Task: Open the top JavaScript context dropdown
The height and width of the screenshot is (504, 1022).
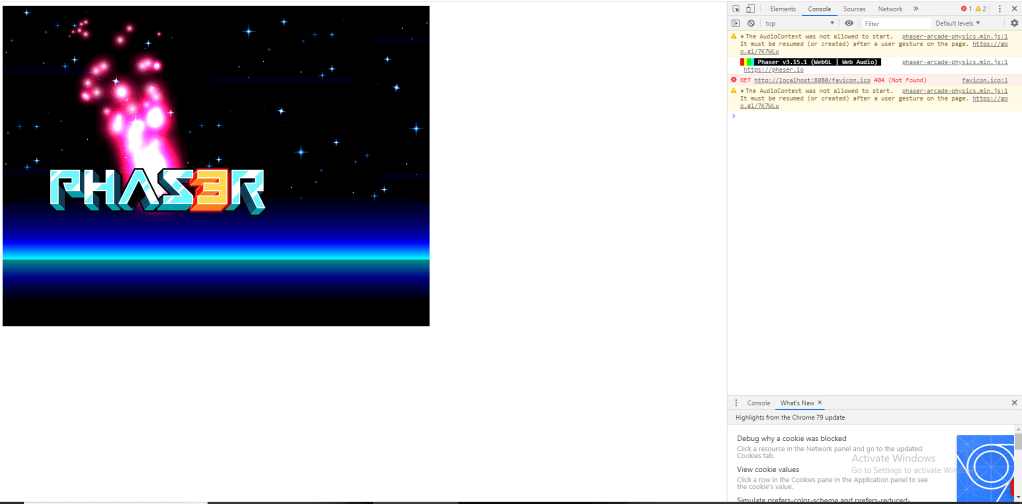Action: coord(799,23)
